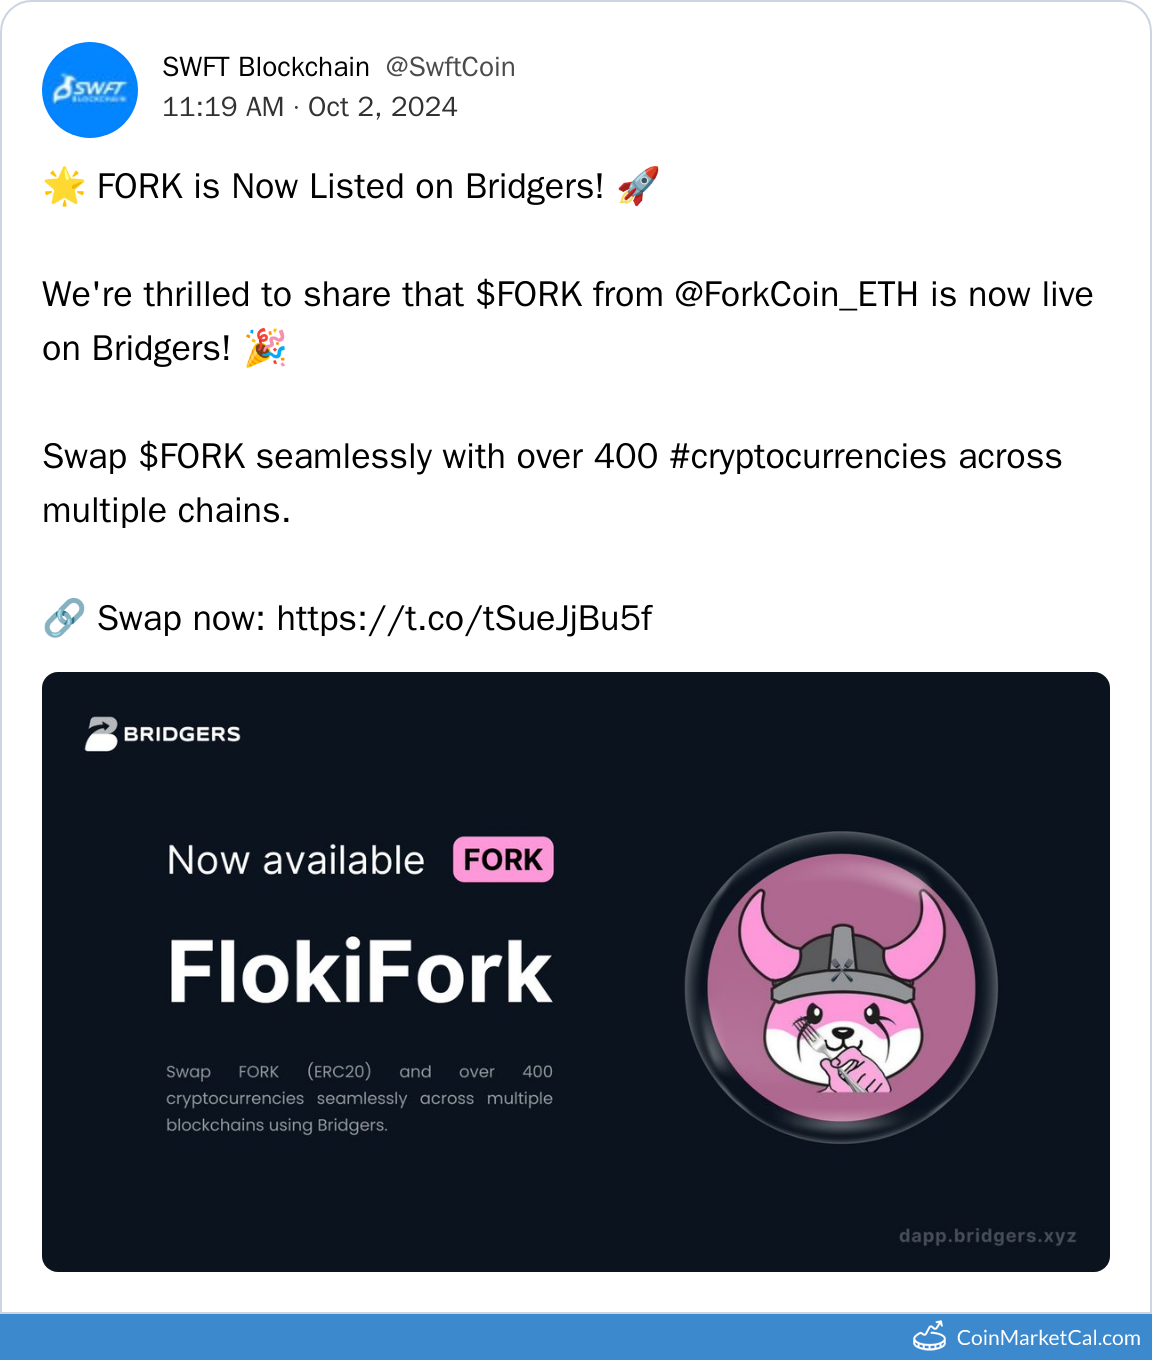Viewport: 1152px width, 1360px height.
Task: Click the Now available banner text
Action: [x=296, y=861]
